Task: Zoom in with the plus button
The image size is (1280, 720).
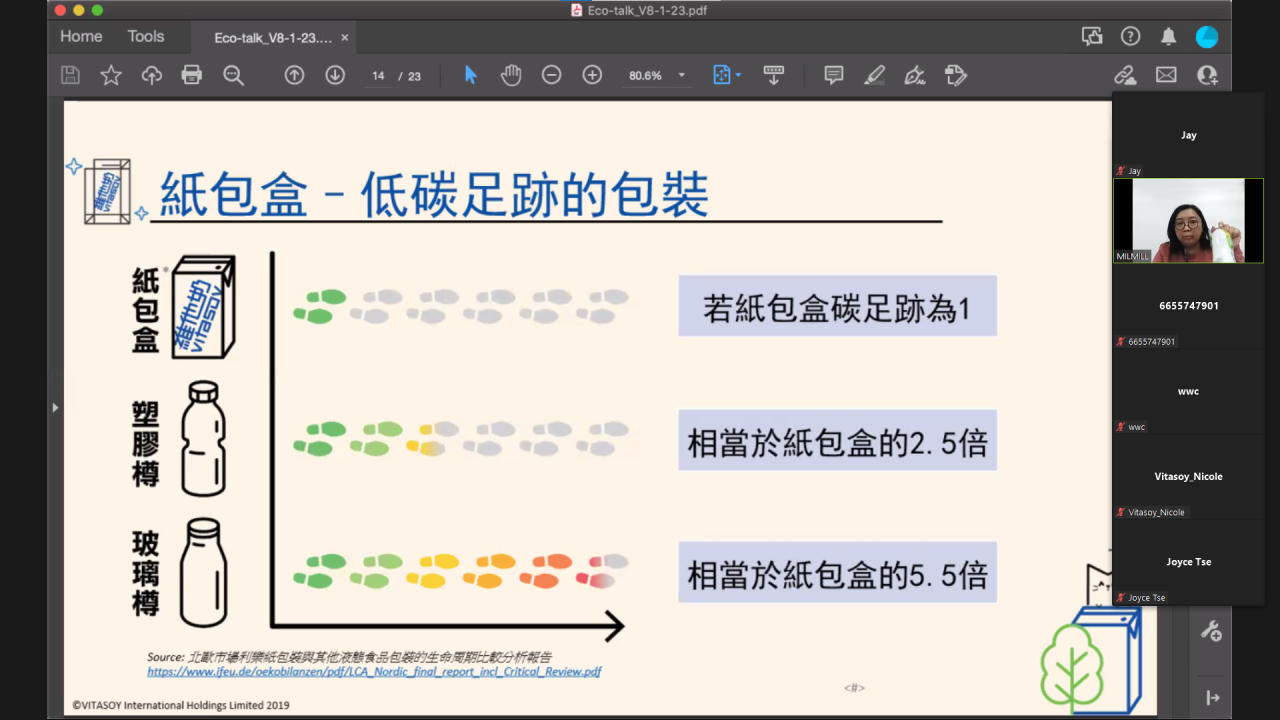Action: click(592, 75)
